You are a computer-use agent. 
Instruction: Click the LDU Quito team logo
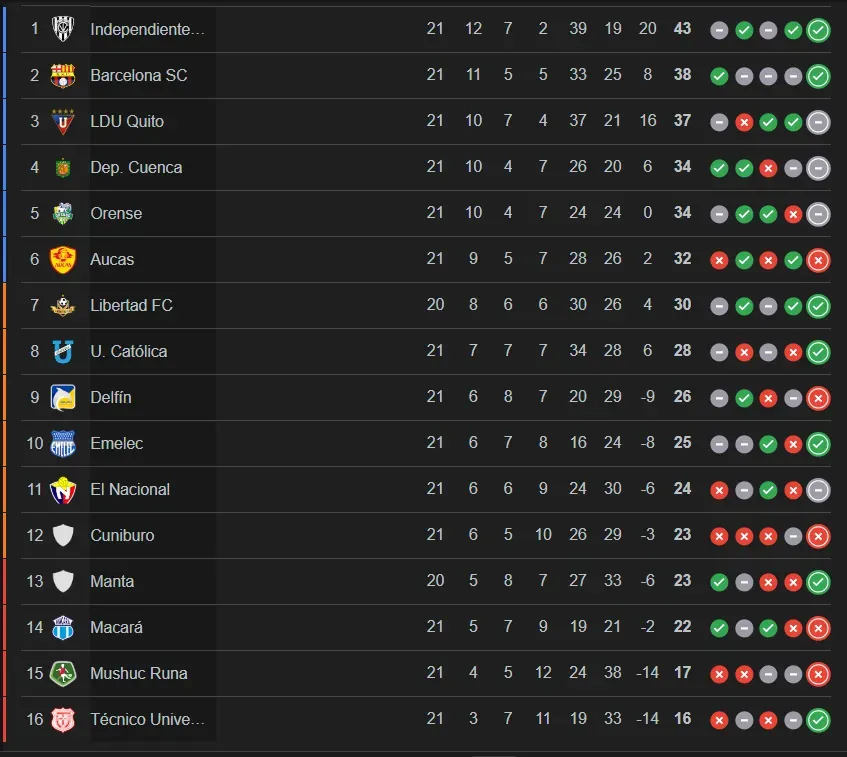coord(63,121)
